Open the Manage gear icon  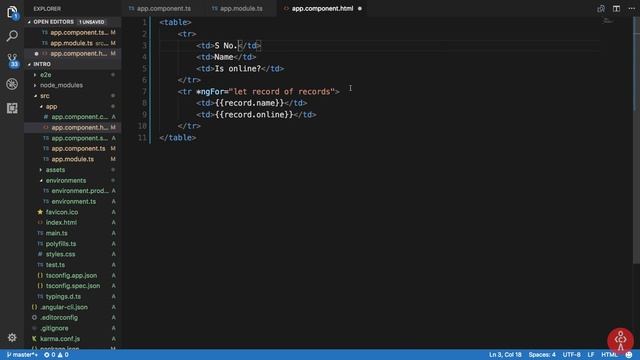click(x=12, y=338)
